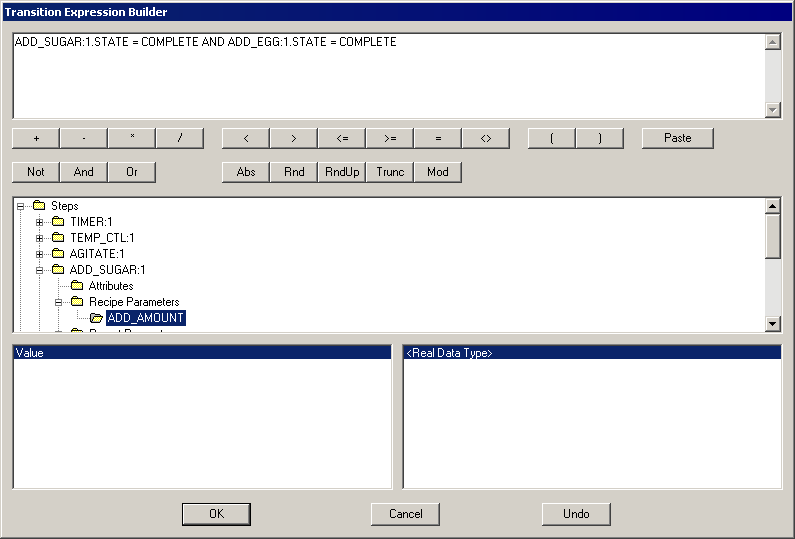Click the Trunc function button

pos(390,172)
